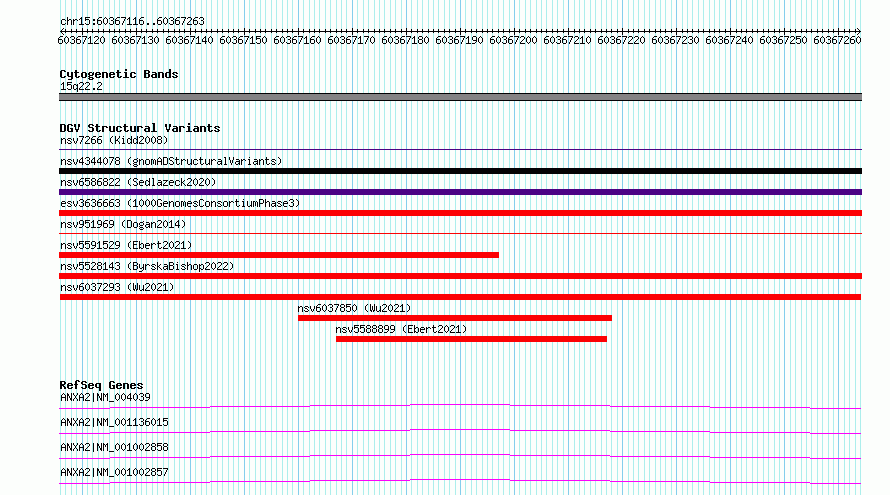890x495 pixels.
Task: Click ruler position 60367250
Action: click(783, 40)
